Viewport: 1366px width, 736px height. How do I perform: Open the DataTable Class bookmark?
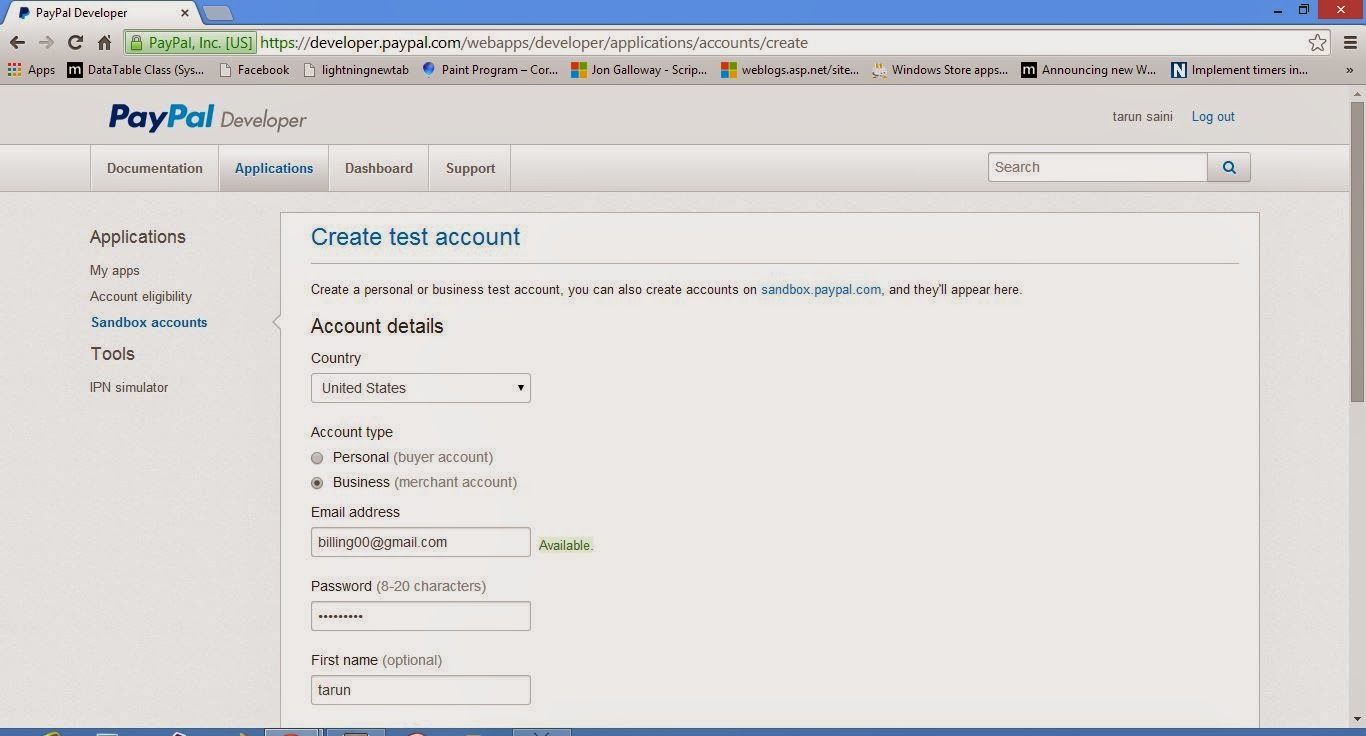(x=136, y=70)
